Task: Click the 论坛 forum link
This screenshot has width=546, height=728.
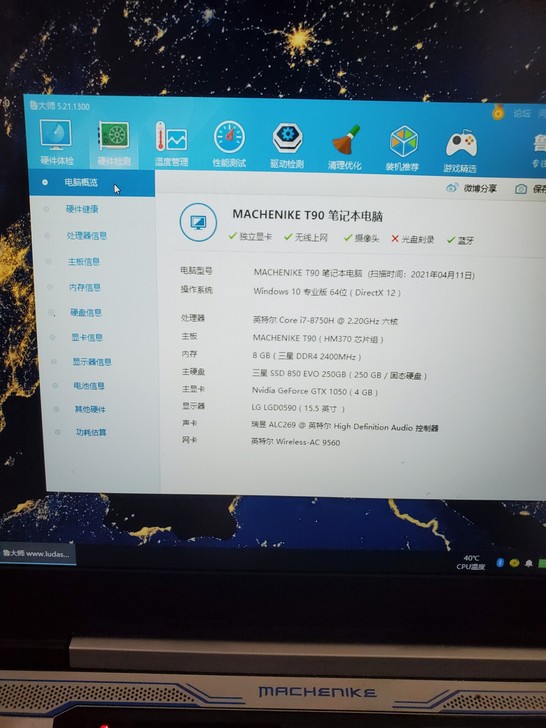Action: (x=522, y=113)
